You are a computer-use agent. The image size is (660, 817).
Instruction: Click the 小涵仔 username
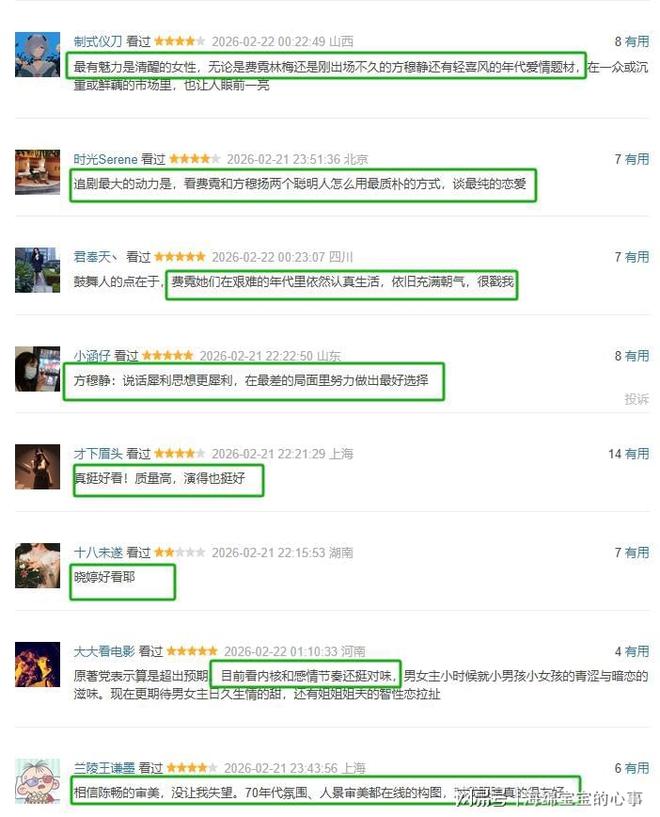pos(92,356)
